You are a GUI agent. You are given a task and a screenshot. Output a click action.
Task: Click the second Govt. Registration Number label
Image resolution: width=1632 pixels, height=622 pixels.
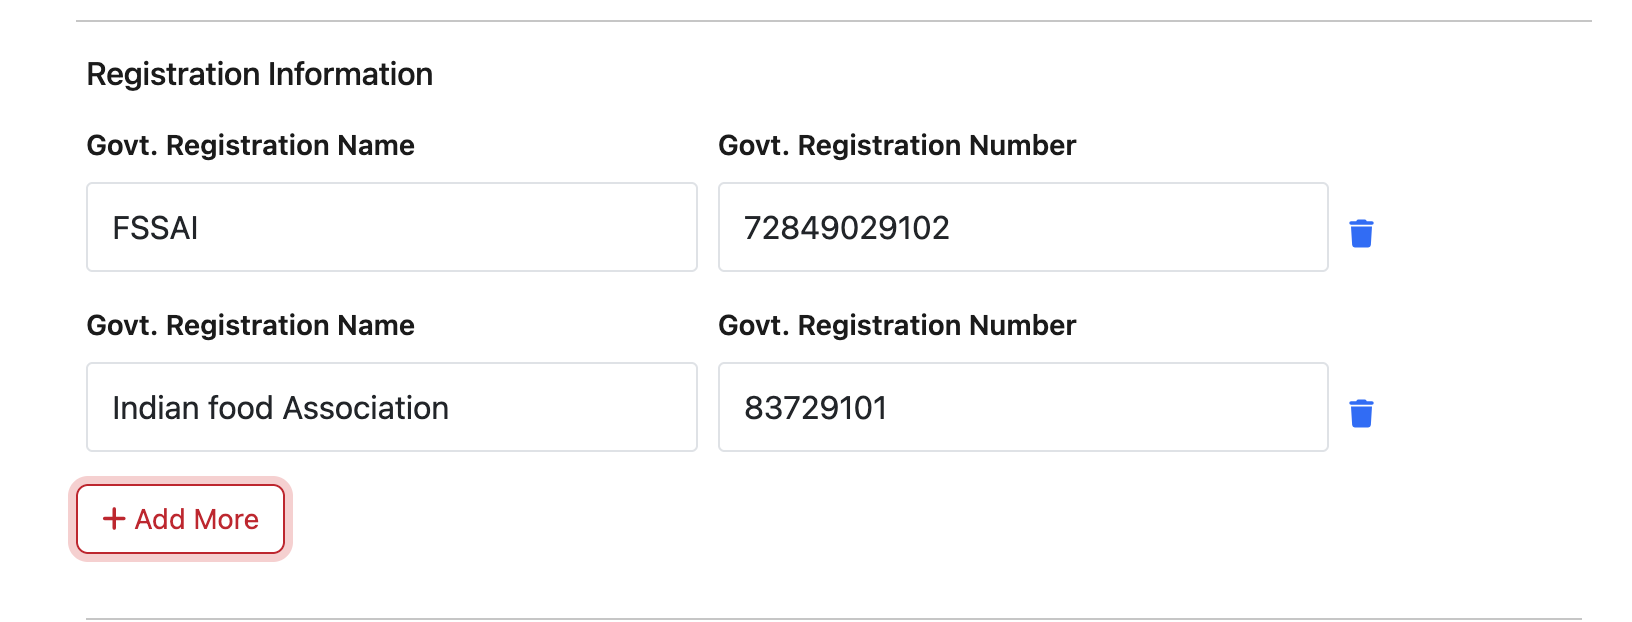(x=896, y=326)
